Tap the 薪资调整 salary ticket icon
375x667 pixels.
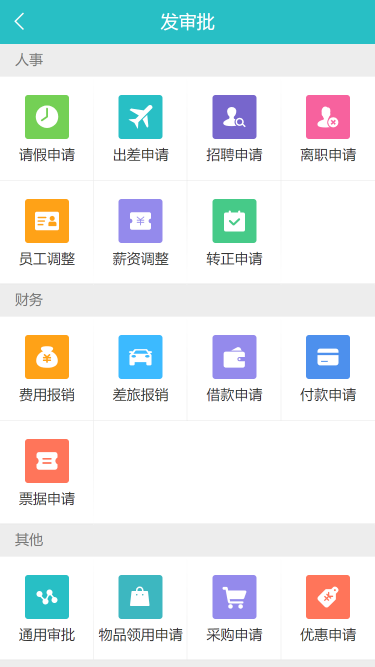[140, 221]
